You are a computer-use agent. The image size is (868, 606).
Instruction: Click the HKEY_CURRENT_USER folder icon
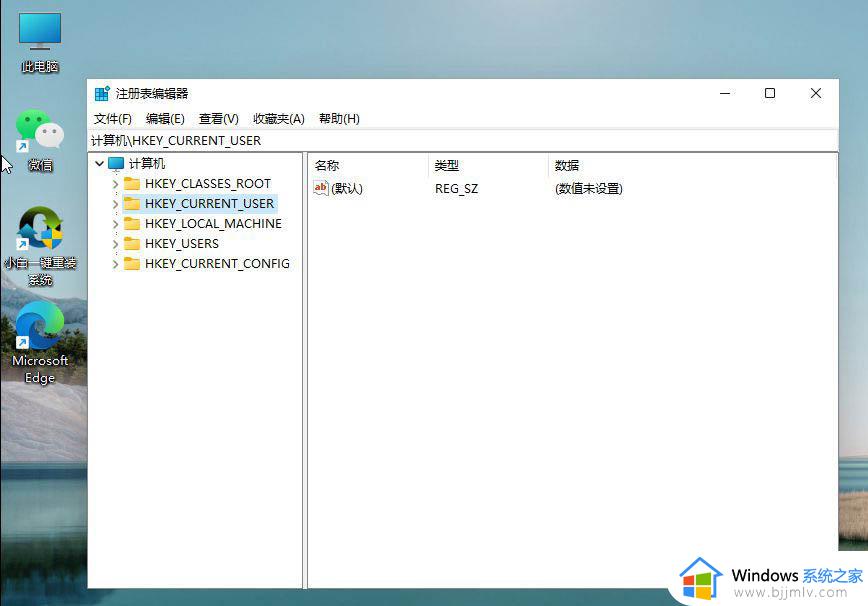132,203
